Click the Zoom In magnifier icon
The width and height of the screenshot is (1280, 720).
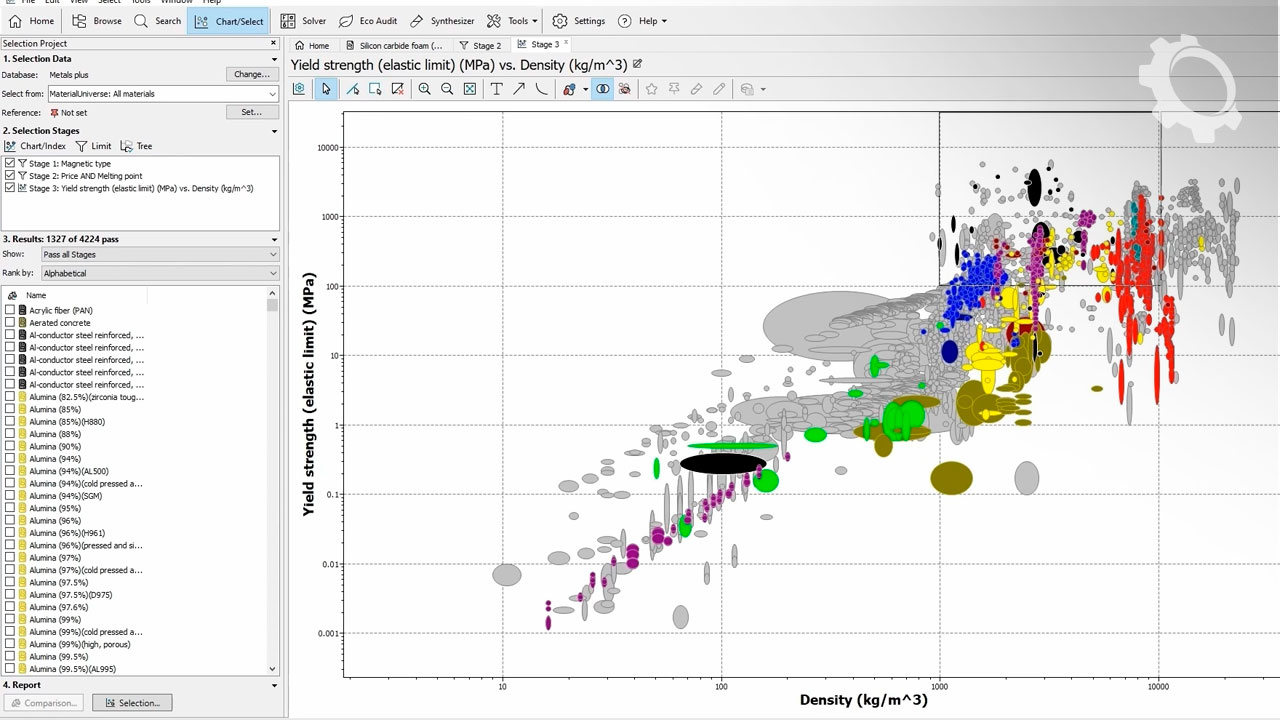click(425, 89)
